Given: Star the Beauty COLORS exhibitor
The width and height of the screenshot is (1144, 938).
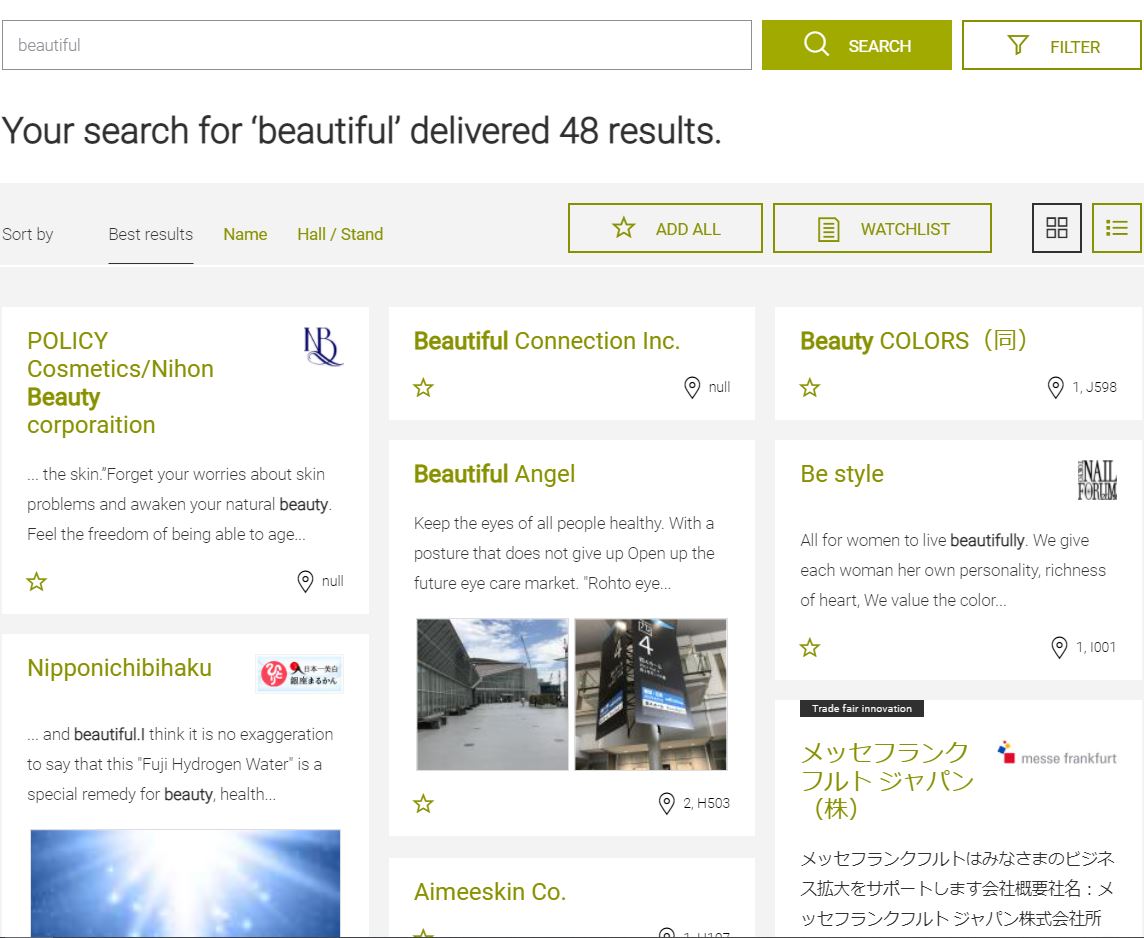Looking at the screenshot, I should (810, 387).
